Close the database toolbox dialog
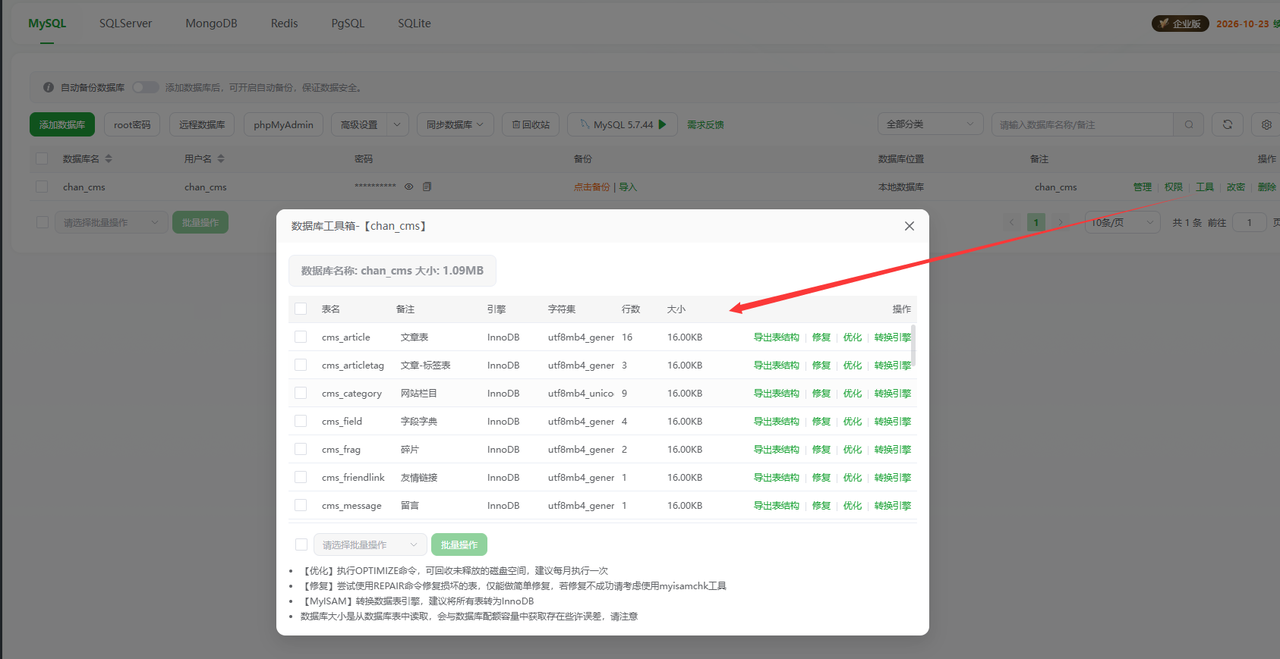Screen dimensions: 1280x659 [x=909, y=226]
